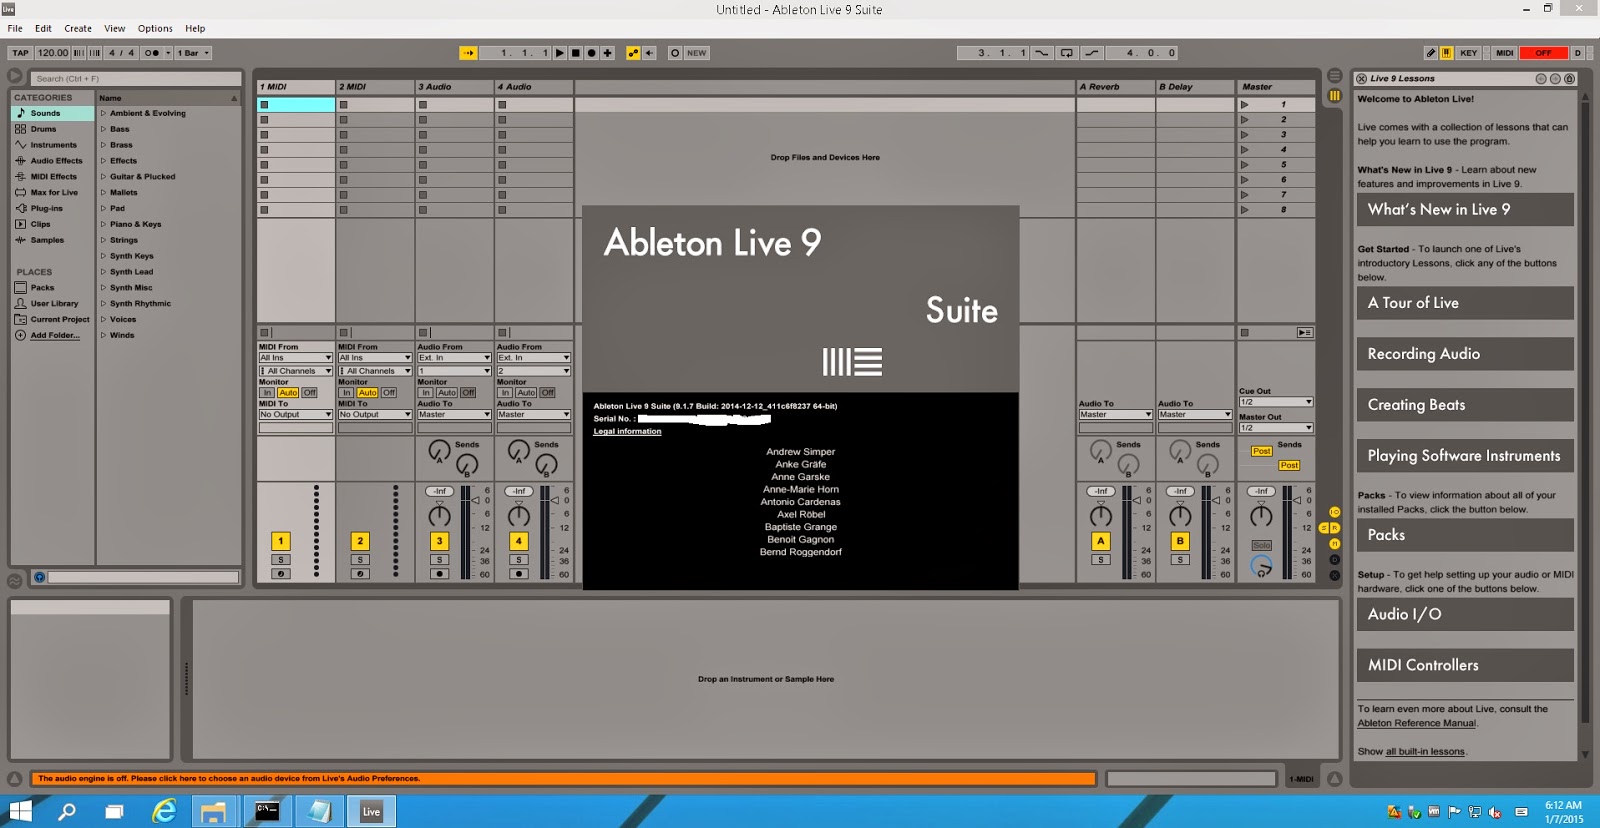Image resolution: width=1600 pixels, height=828 pixels.
Task: Launch Master scene 1
Action: click(1245, 104)
